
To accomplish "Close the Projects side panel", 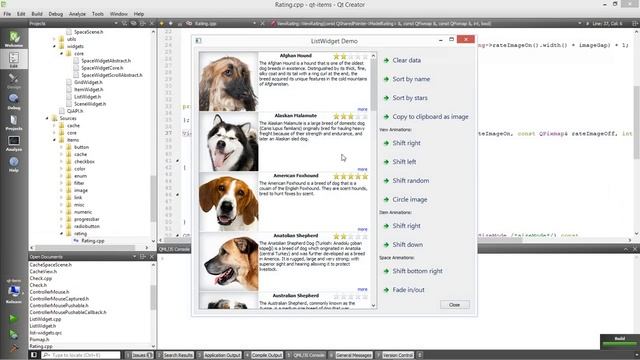I will click(x=152, y=24).
